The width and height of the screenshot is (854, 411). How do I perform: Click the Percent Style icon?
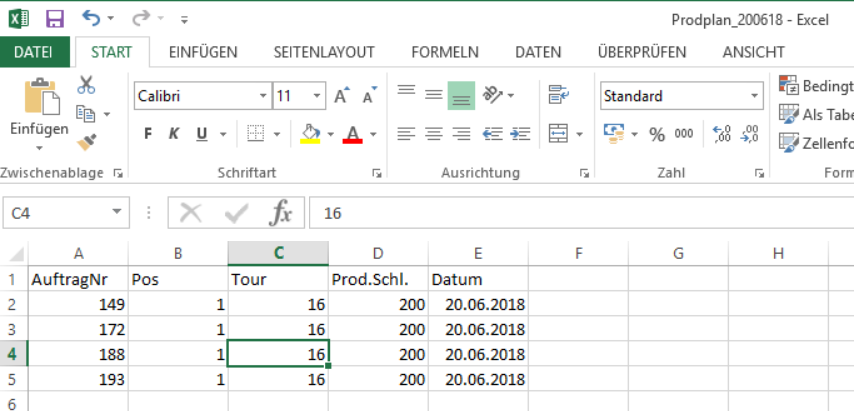click(x=657, y=133)
